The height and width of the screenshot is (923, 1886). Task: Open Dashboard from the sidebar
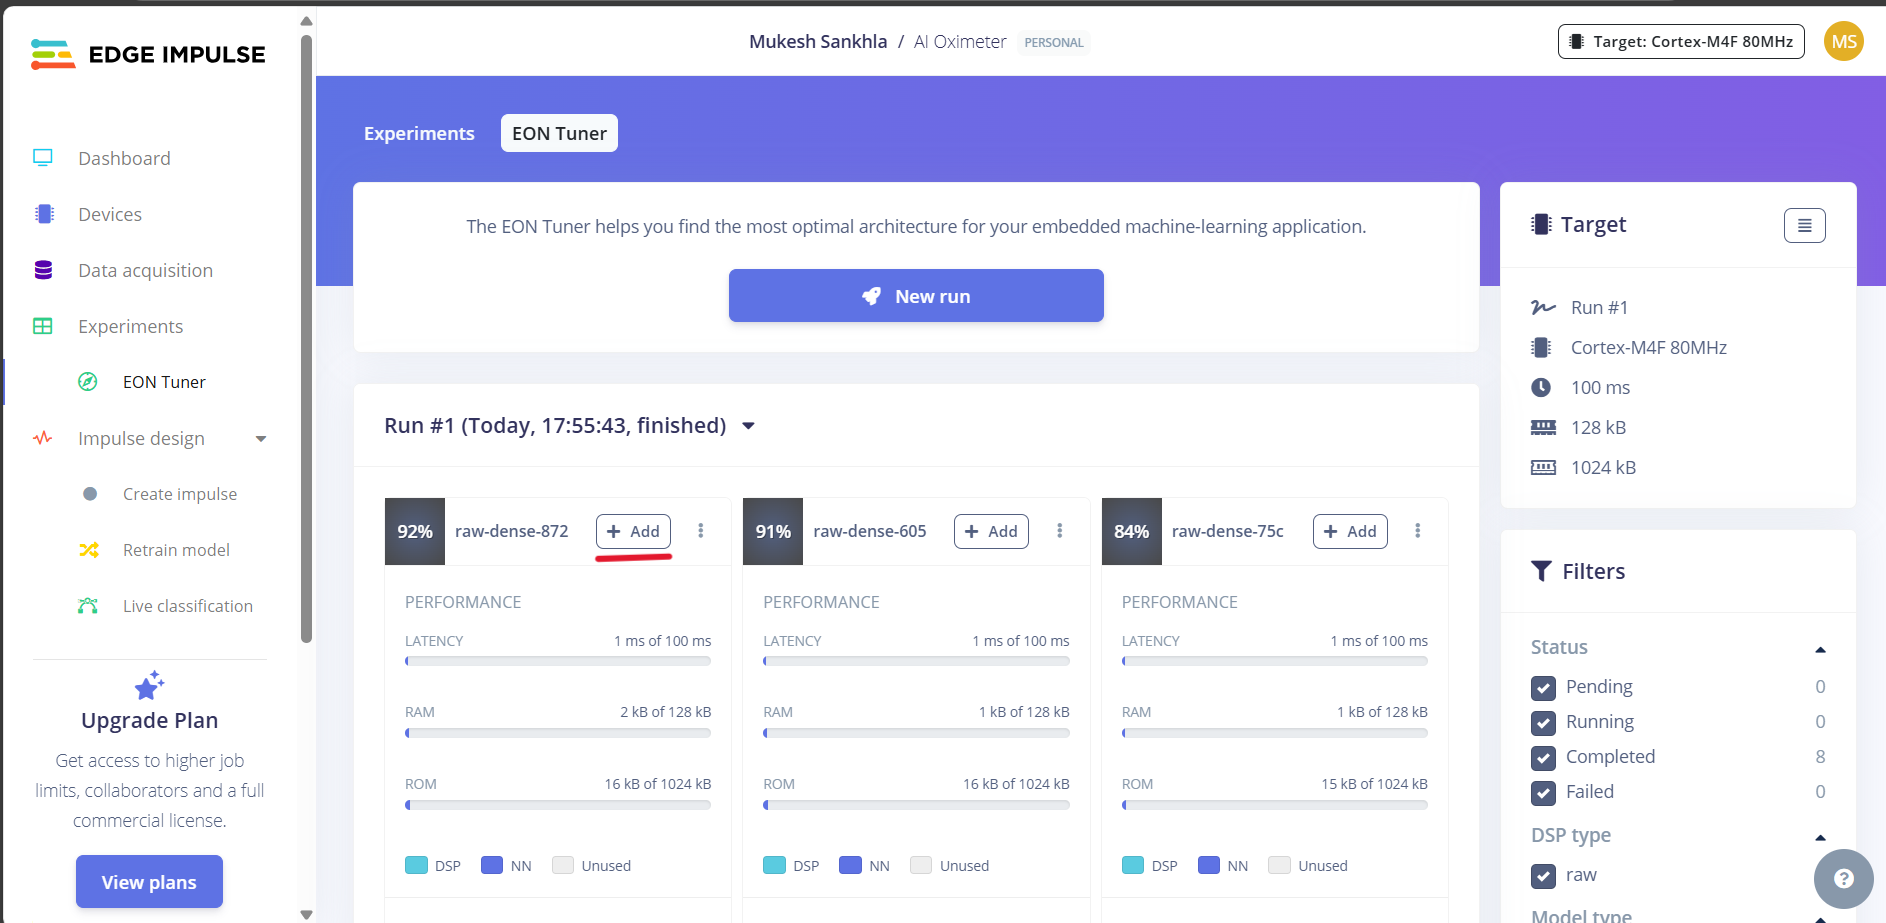click(x=124, y=158)
